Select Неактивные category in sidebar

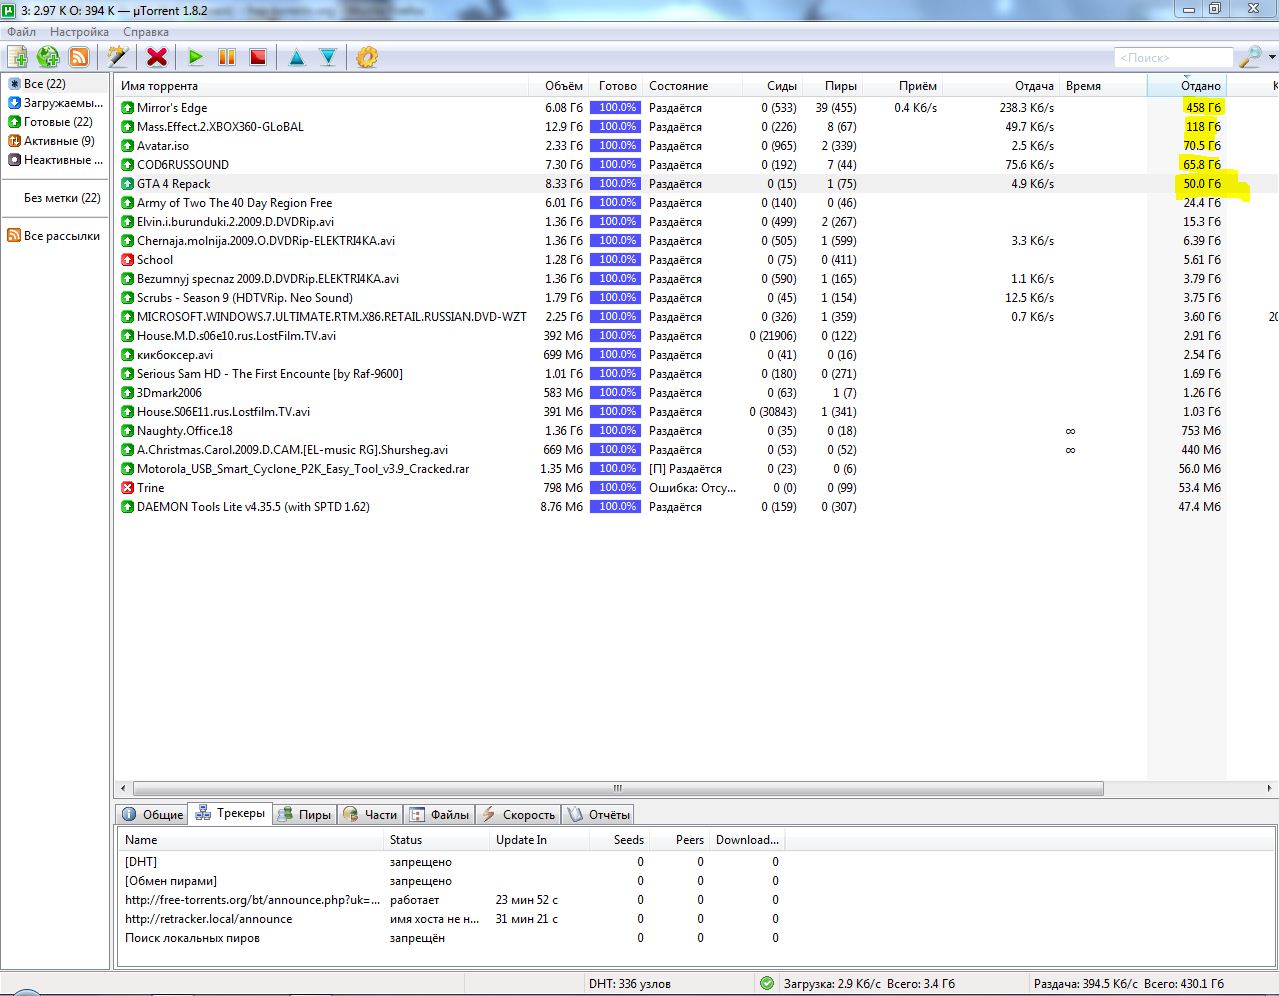(55, 160)
